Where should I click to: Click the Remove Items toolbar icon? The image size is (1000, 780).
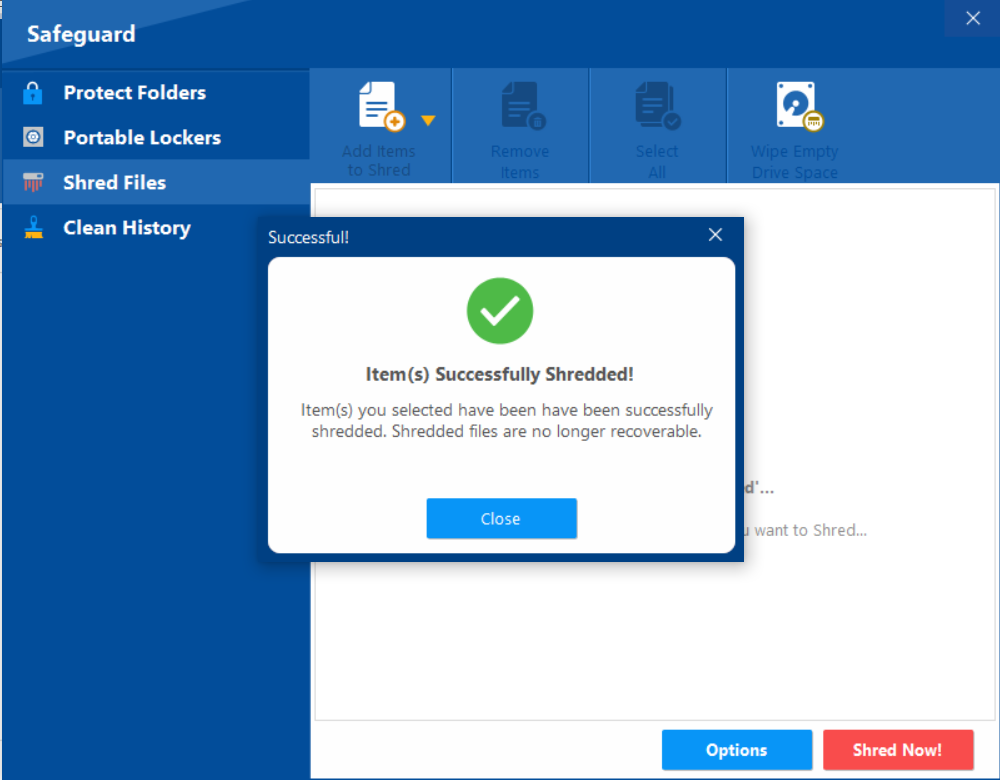pos(524,106)
